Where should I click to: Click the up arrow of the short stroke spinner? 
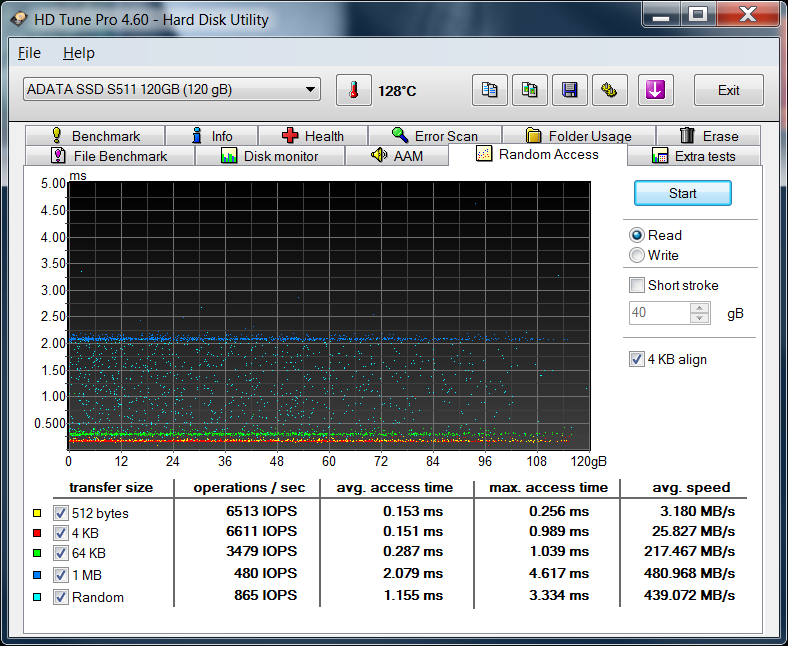(x=700, y=308)
